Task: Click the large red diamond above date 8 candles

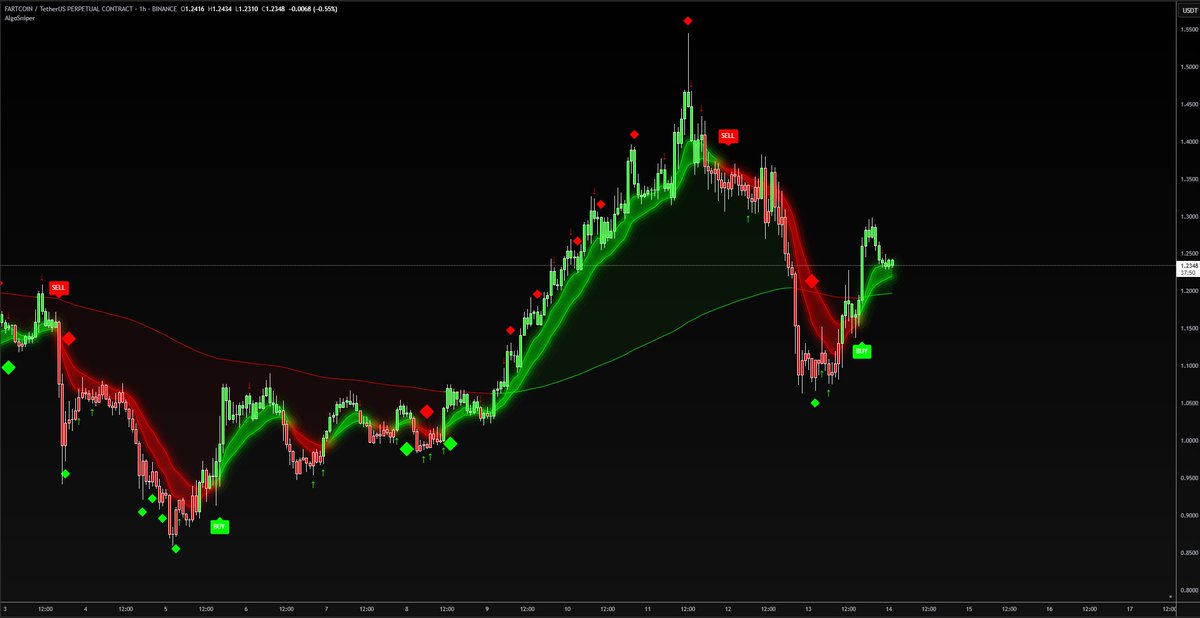Action: [427, 411]
